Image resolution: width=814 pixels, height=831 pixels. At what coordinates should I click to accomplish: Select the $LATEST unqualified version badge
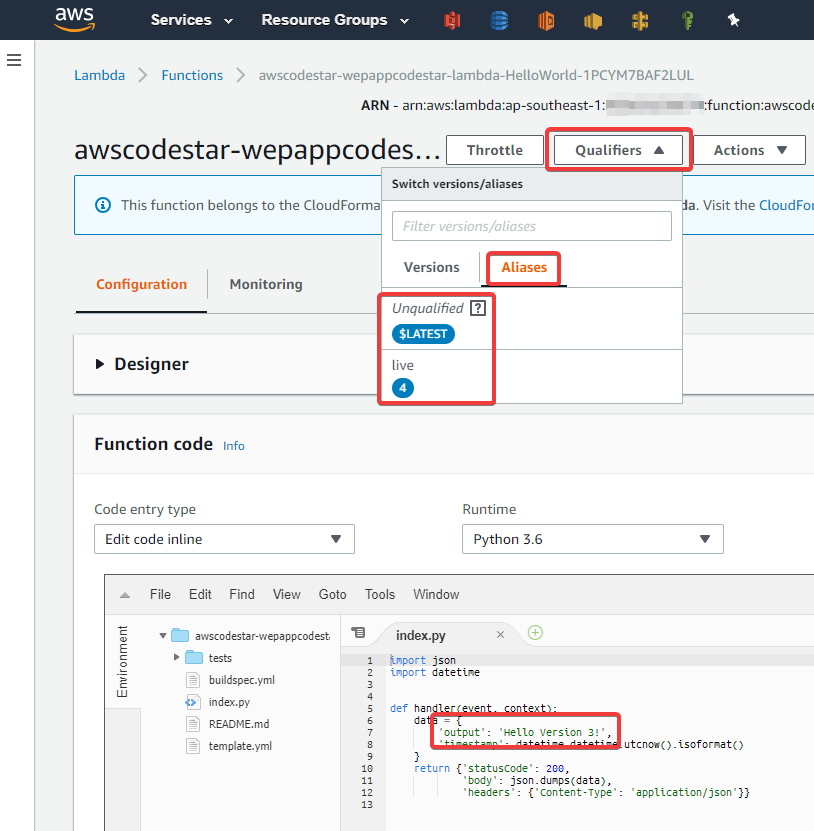(x=423, y=334)
